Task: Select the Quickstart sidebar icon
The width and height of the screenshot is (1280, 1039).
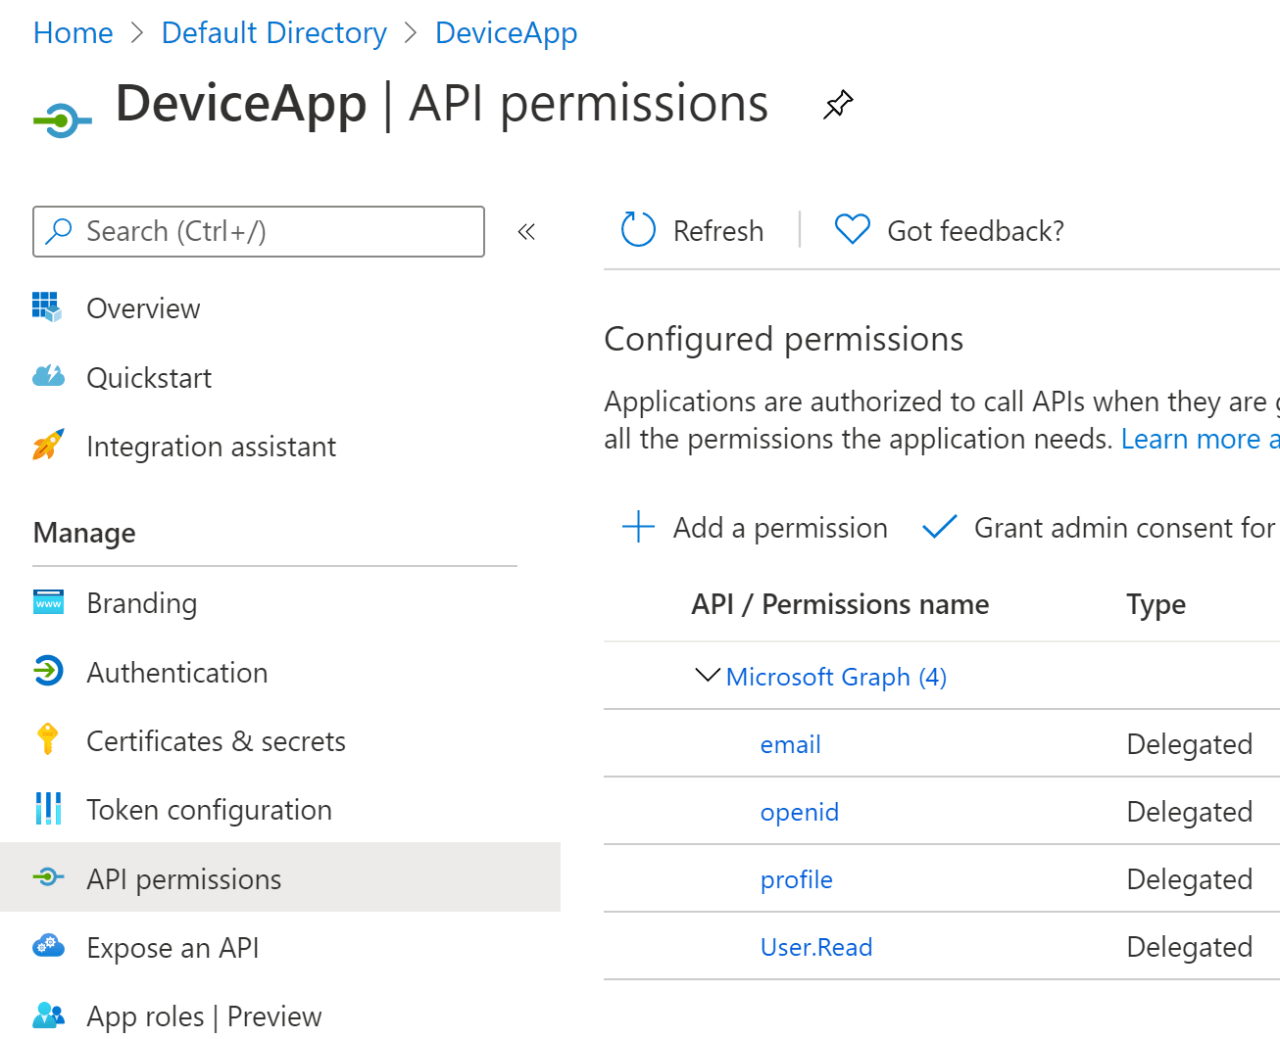Action: (47, 377)
